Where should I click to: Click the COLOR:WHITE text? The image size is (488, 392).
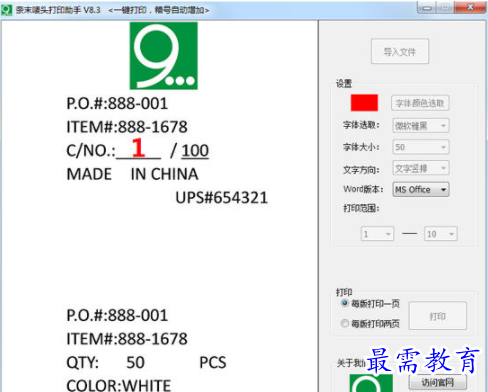[119, 386]
